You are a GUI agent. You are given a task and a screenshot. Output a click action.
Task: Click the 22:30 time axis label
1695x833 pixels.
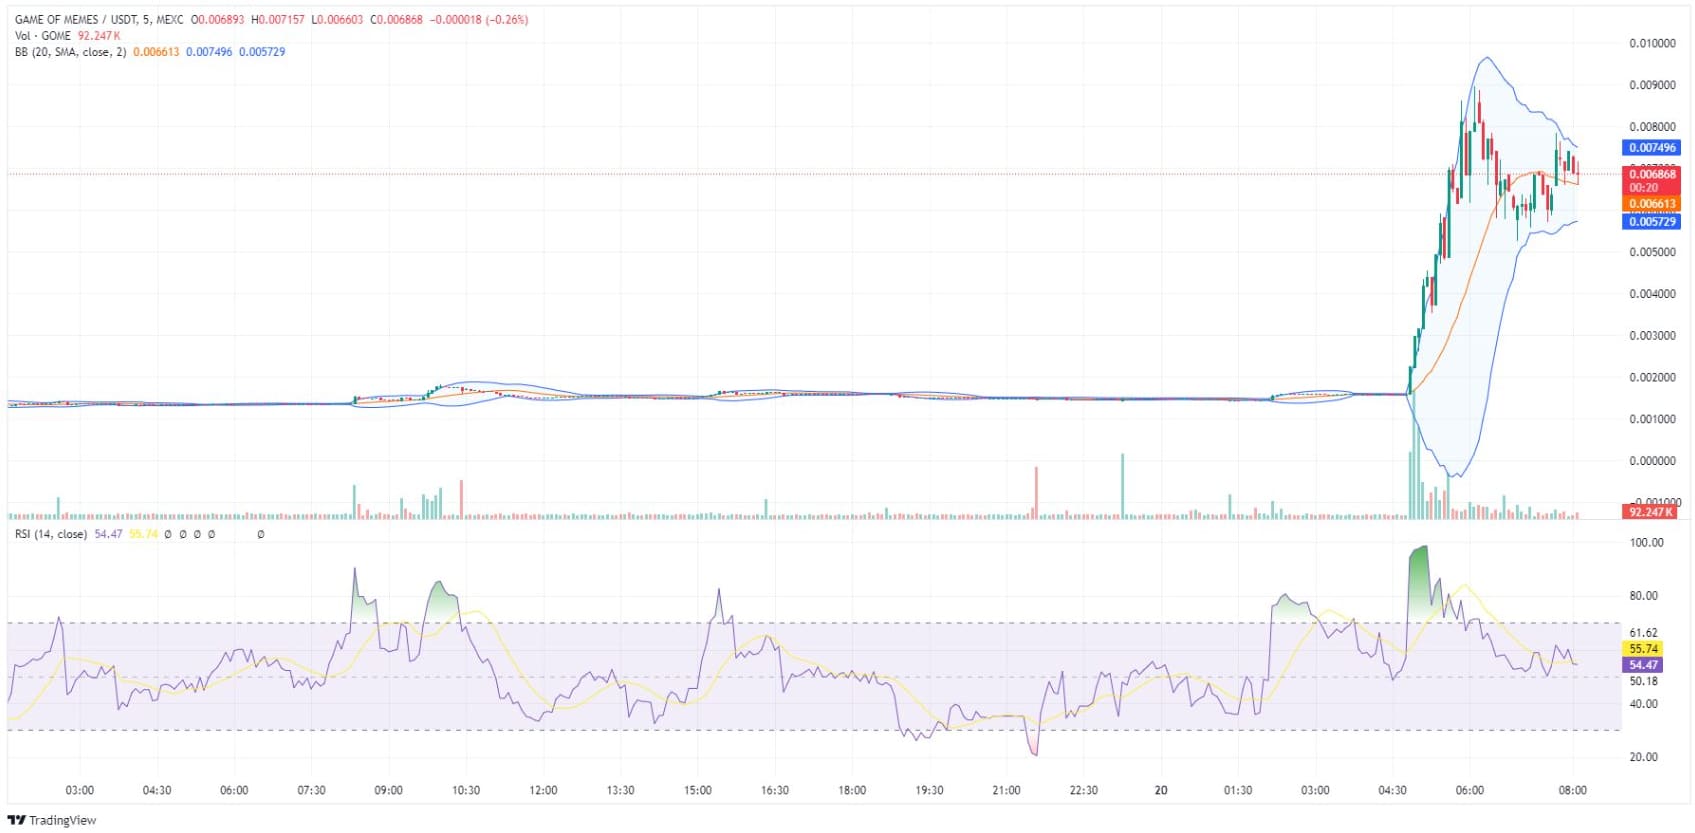coord(1084,791)
